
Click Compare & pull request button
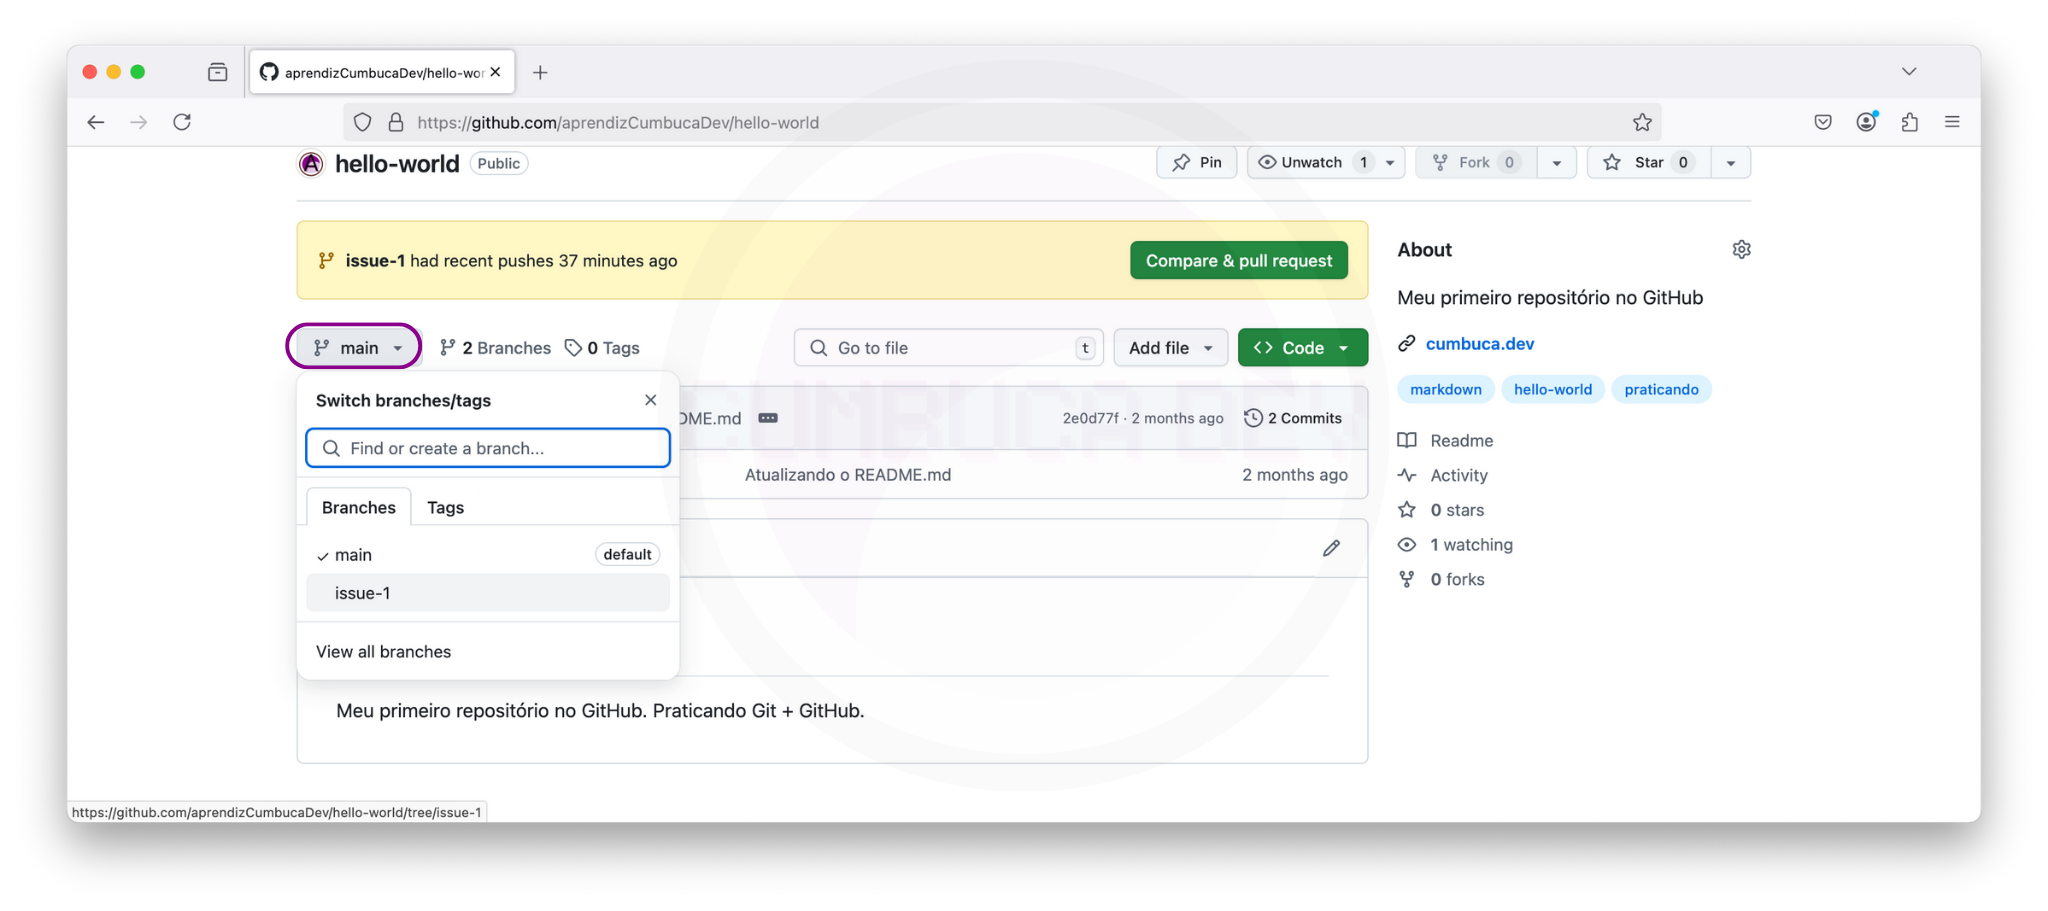1238,261
